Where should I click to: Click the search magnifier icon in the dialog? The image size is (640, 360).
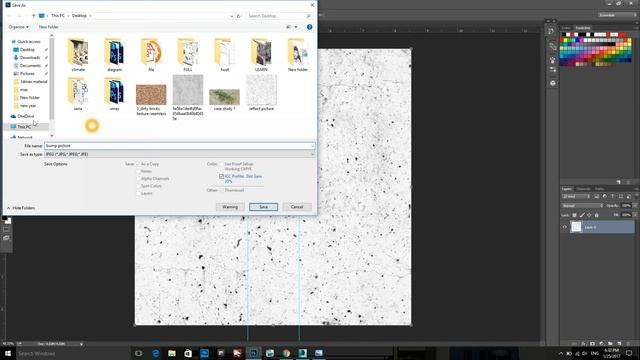[308, 16]
